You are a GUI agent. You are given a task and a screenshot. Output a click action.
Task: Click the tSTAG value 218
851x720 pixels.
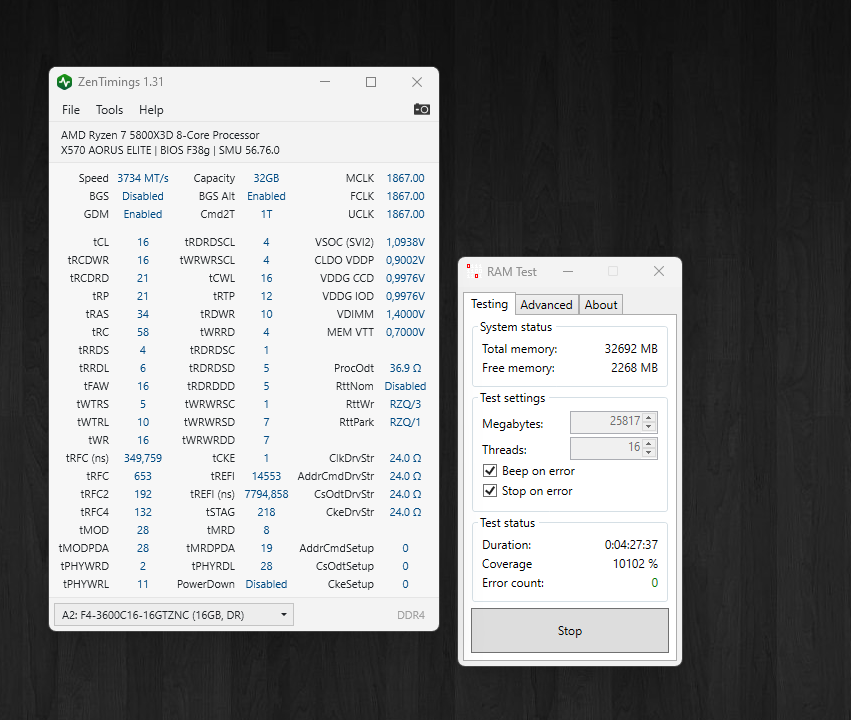[266, 512]
